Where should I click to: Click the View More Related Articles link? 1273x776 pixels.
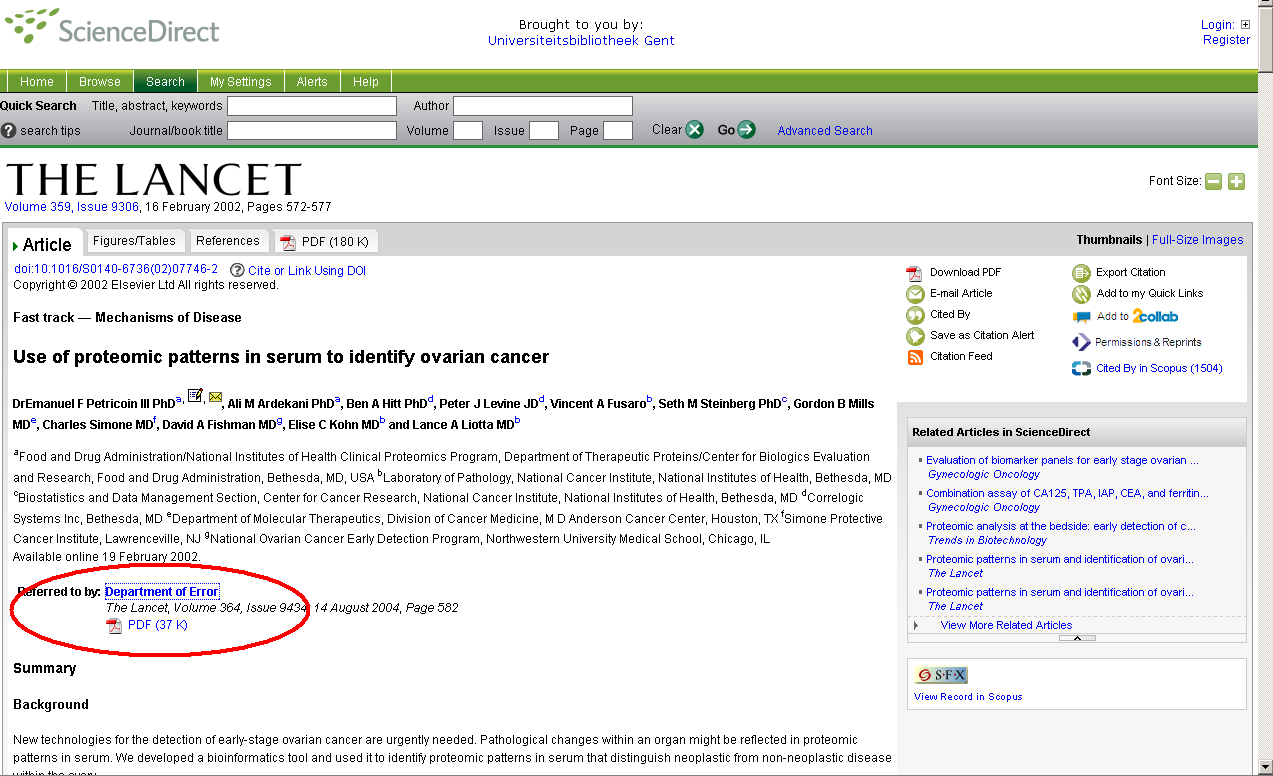[x=1006, y=625]
